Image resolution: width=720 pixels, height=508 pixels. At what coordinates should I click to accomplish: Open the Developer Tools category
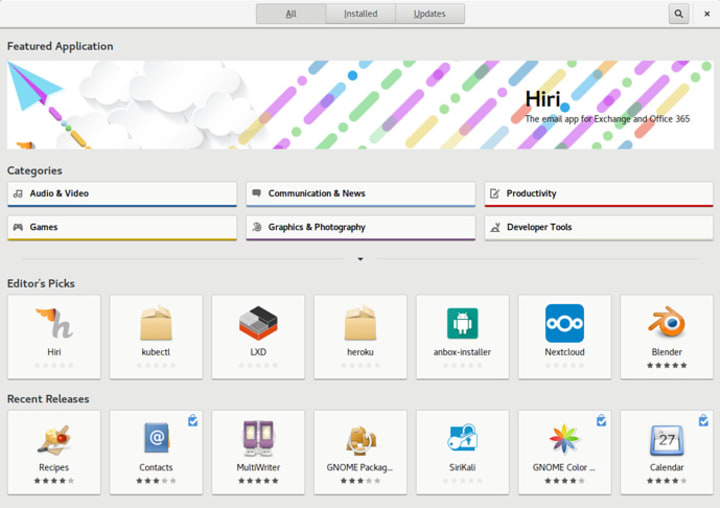pos(599,228)
